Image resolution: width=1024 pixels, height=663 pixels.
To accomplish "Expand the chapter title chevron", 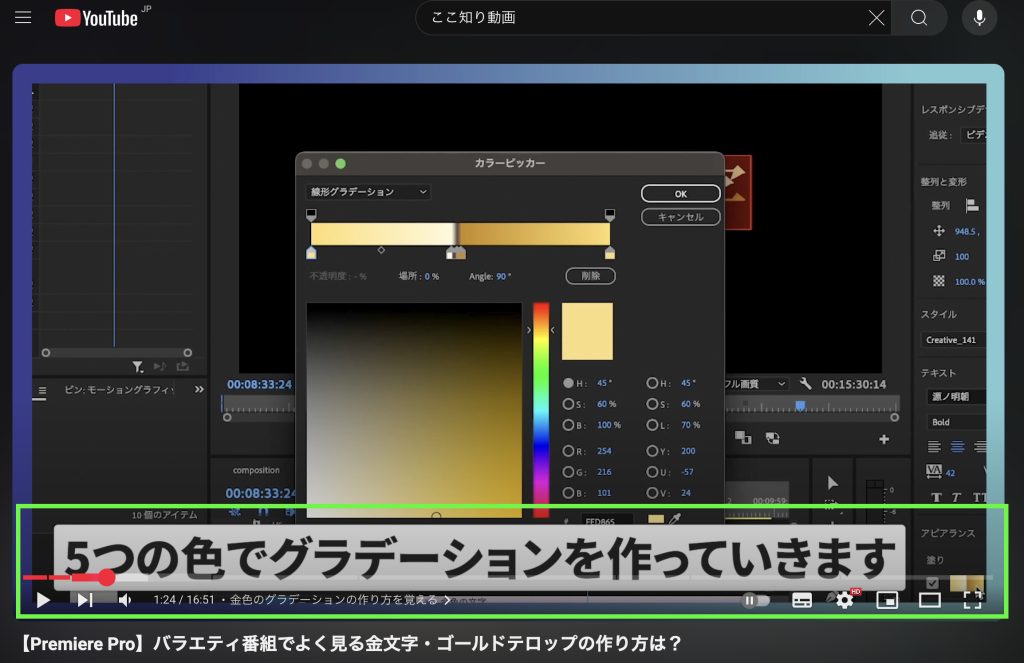I will (447, 601).
